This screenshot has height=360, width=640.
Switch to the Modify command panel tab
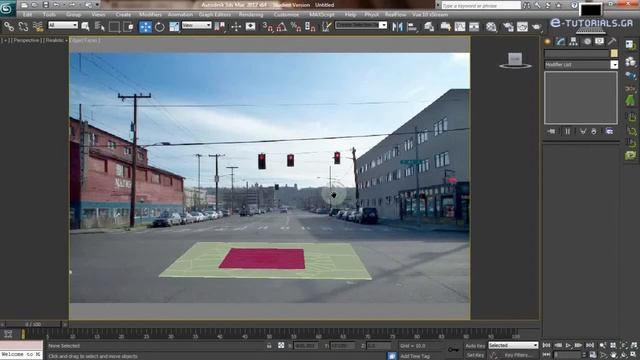(x=561, y=41)
